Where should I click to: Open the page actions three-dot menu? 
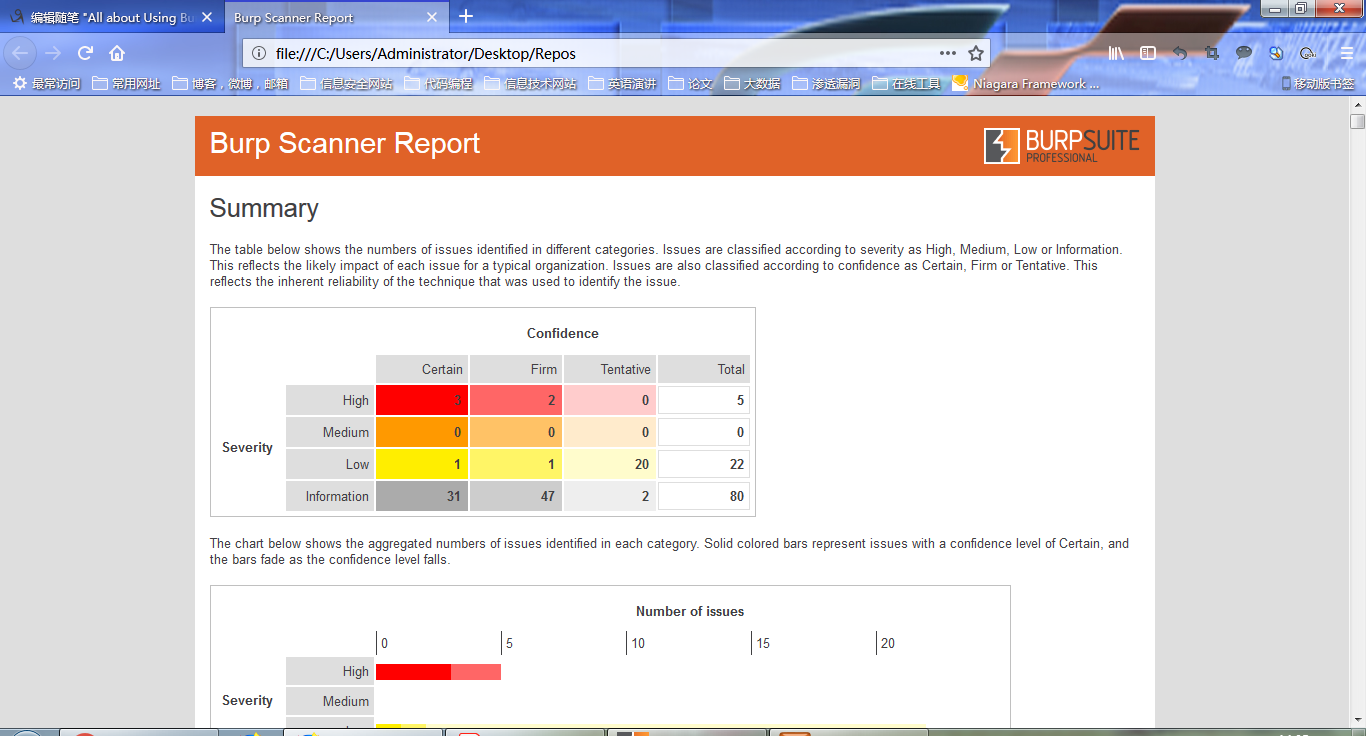tap(948, 53)
